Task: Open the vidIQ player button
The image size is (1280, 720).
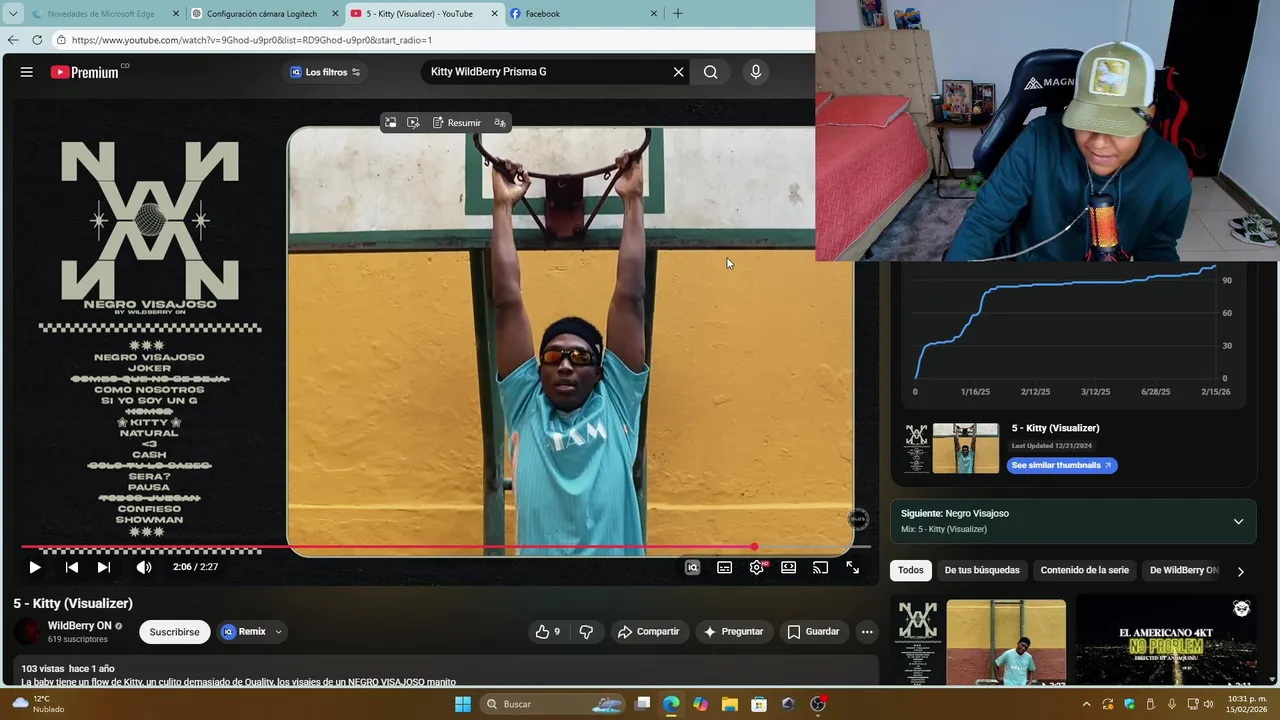Action: pyautogui.click(x=692, y=567)
